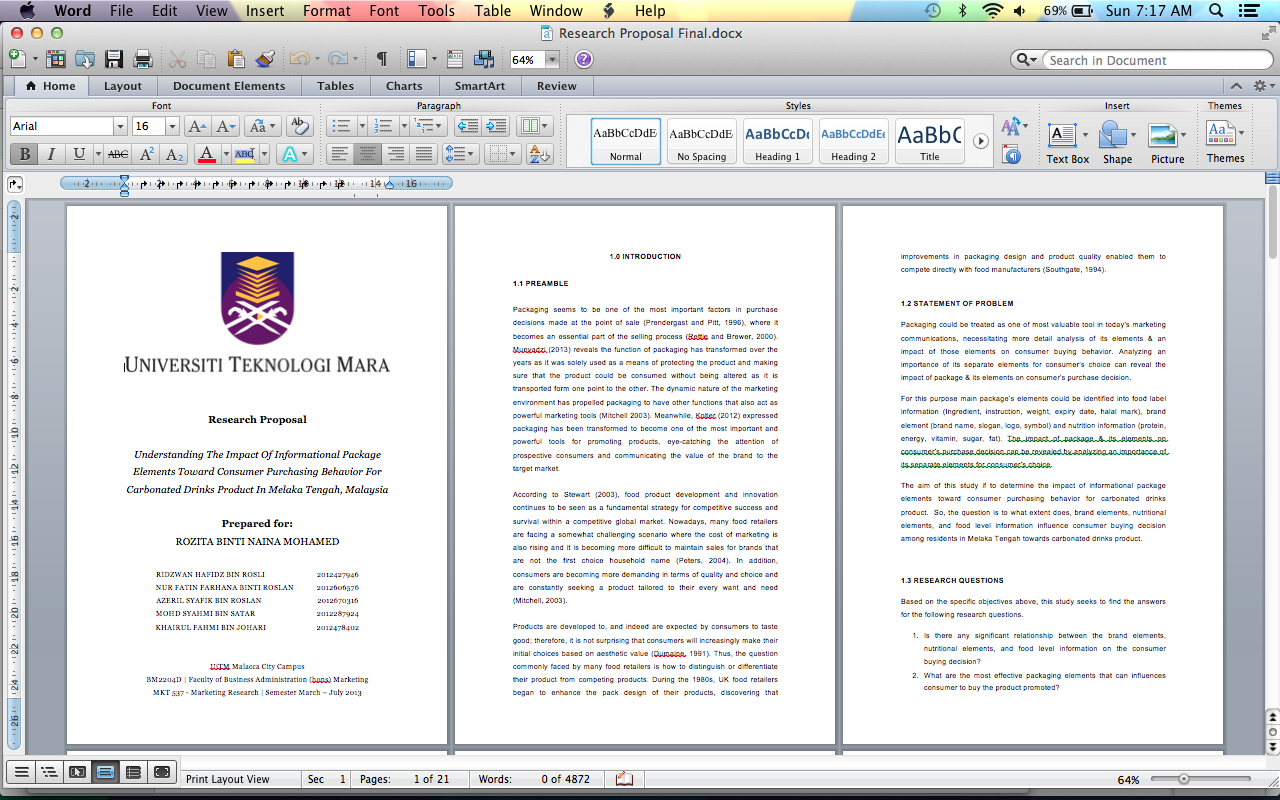Viewport: 1280px width, 800px height.
Task: Apply text effects with the glowing A icon
Action: click(x=291, y=154)
